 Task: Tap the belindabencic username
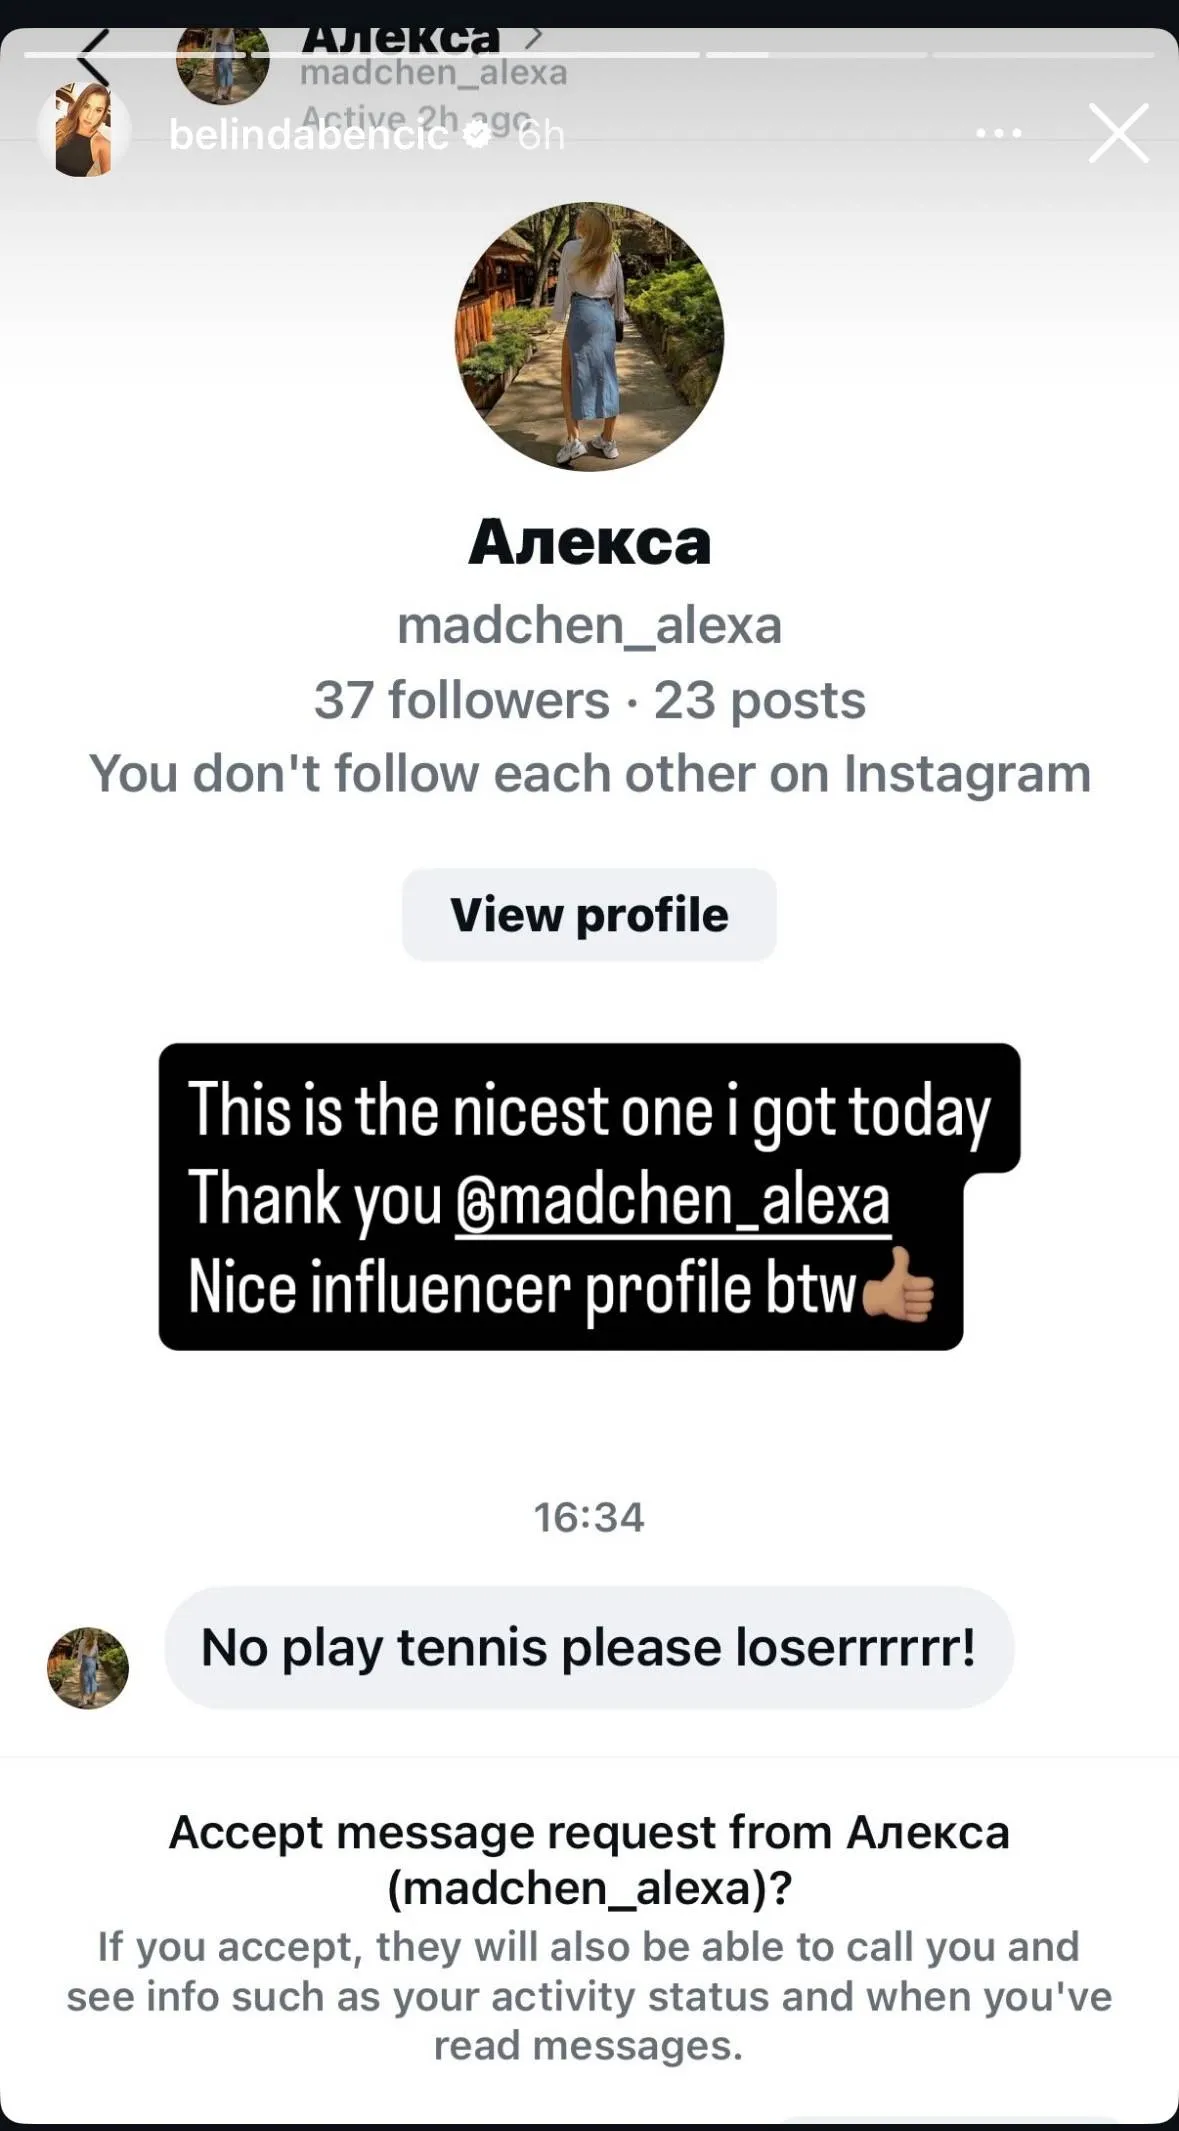point(308,135)
